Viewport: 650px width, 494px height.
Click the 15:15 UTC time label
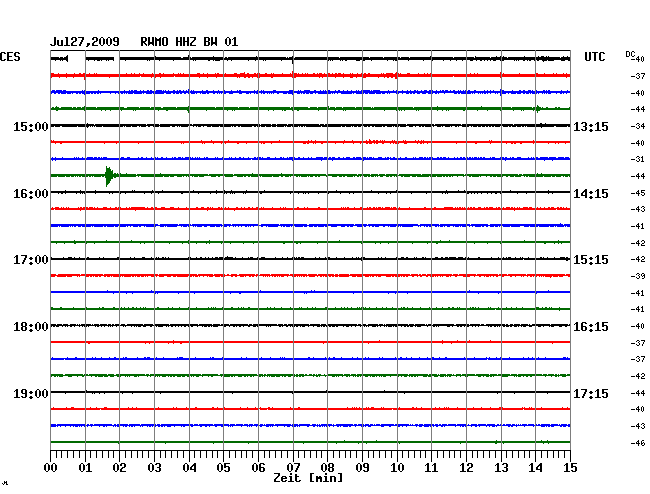coord(591,260)
